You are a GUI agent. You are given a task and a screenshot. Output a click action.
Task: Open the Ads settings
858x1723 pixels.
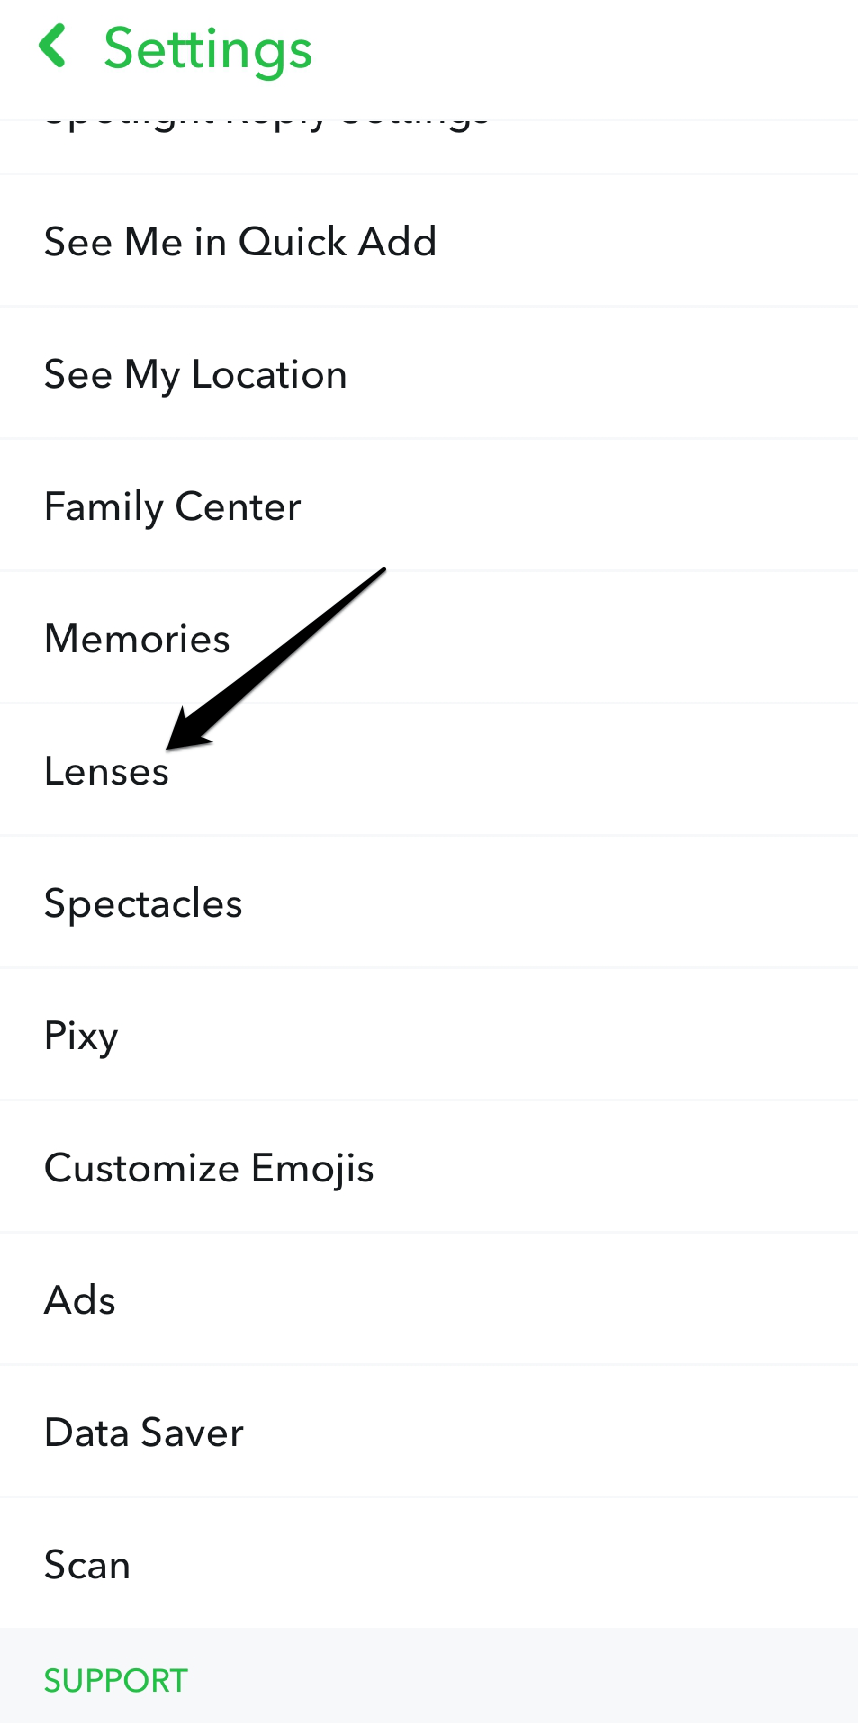(79, 1299)
